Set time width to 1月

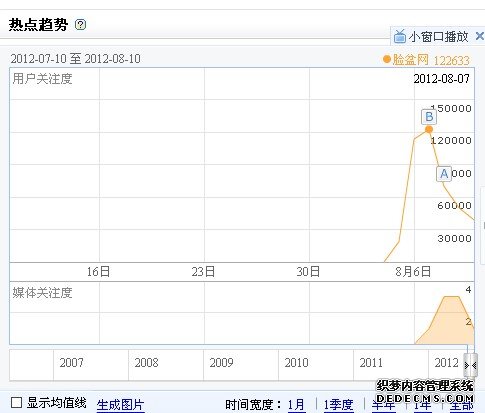[296, 405]
